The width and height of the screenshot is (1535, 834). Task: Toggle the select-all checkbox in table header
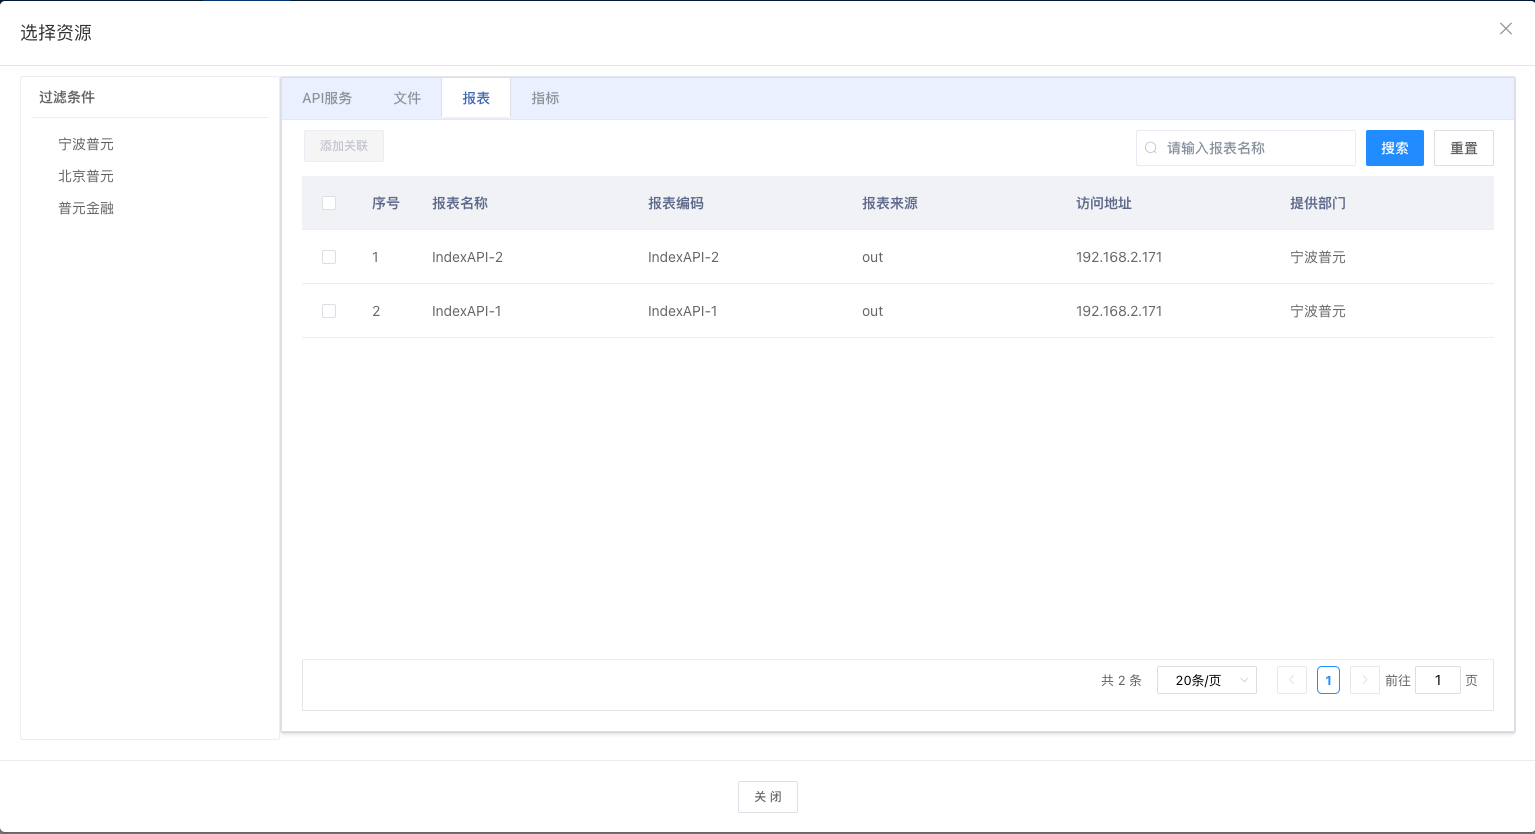tap(329, 203)
